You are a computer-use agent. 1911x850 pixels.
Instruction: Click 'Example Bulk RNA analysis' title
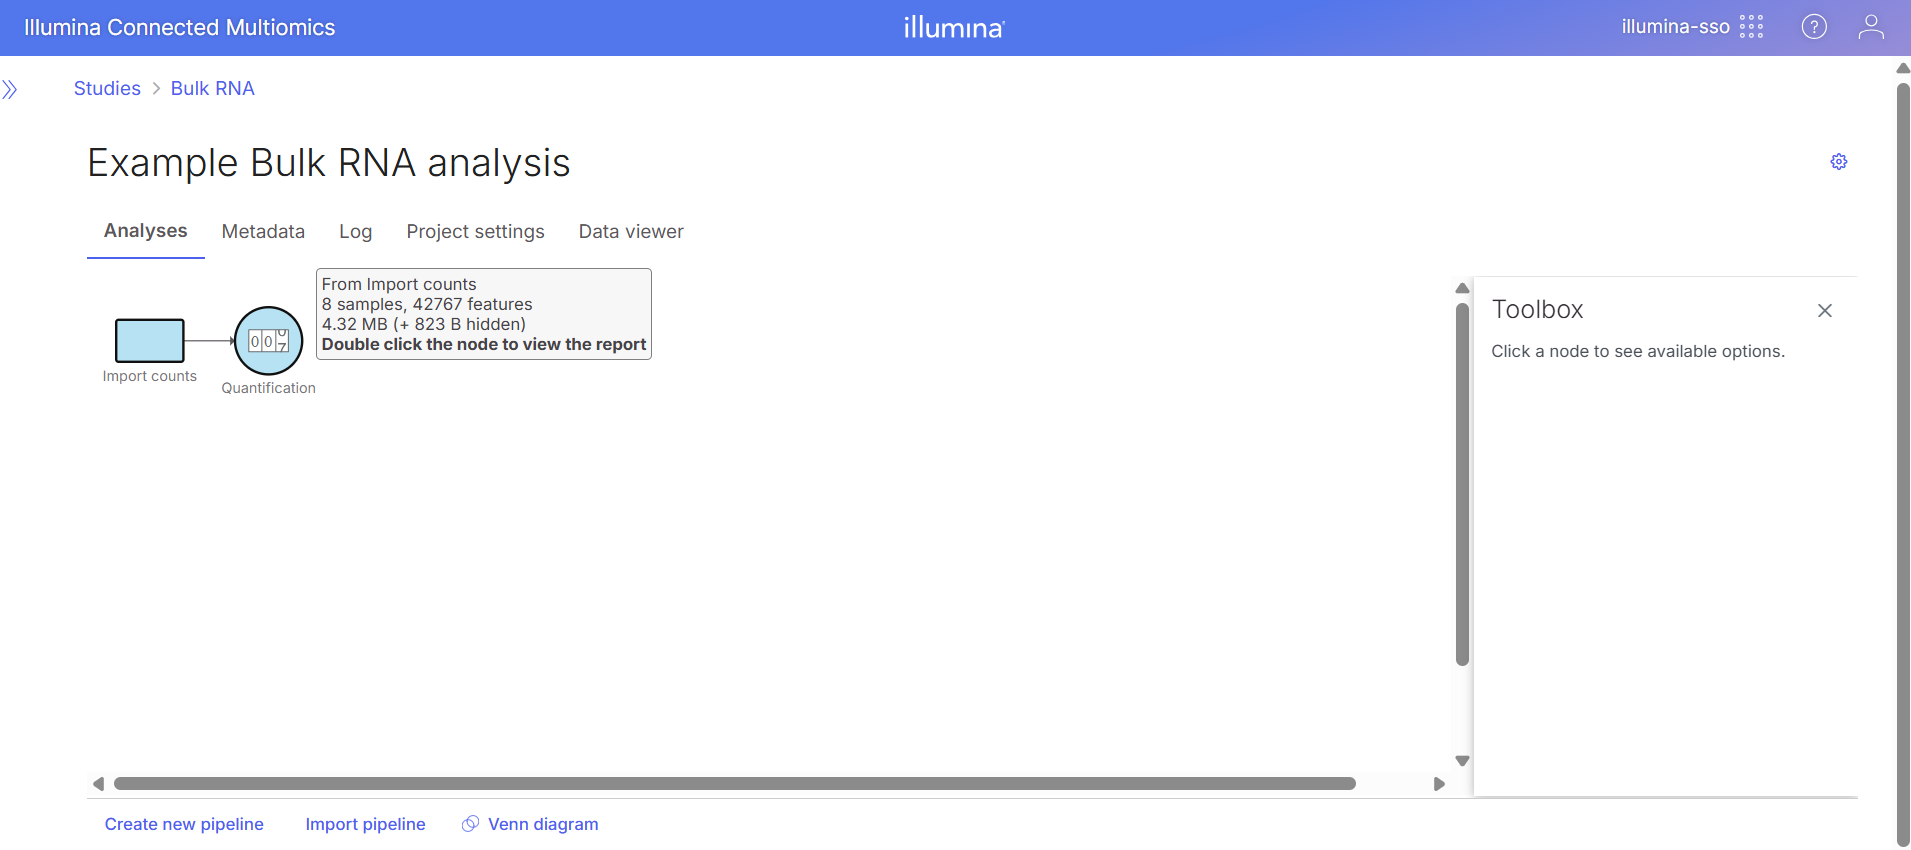329,163
